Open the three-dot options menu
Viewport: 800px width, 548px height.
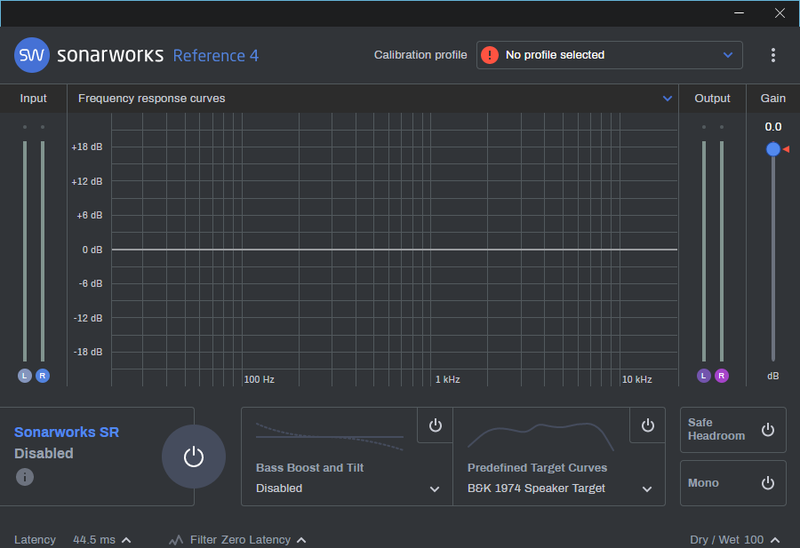(773, 55)
